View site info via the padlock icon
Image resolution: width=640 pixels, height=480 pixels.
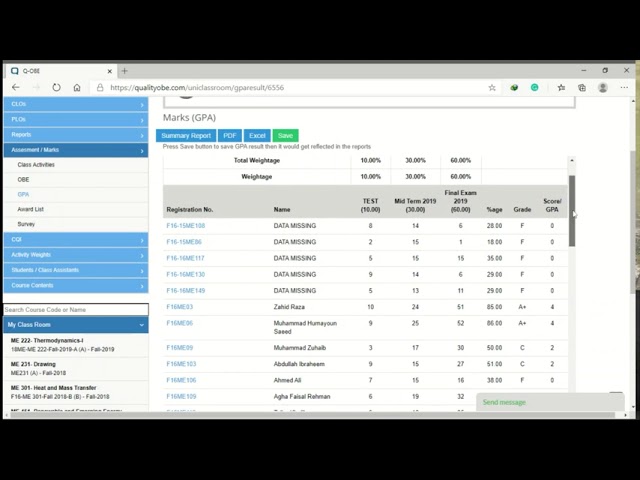[x=100, y=87]
